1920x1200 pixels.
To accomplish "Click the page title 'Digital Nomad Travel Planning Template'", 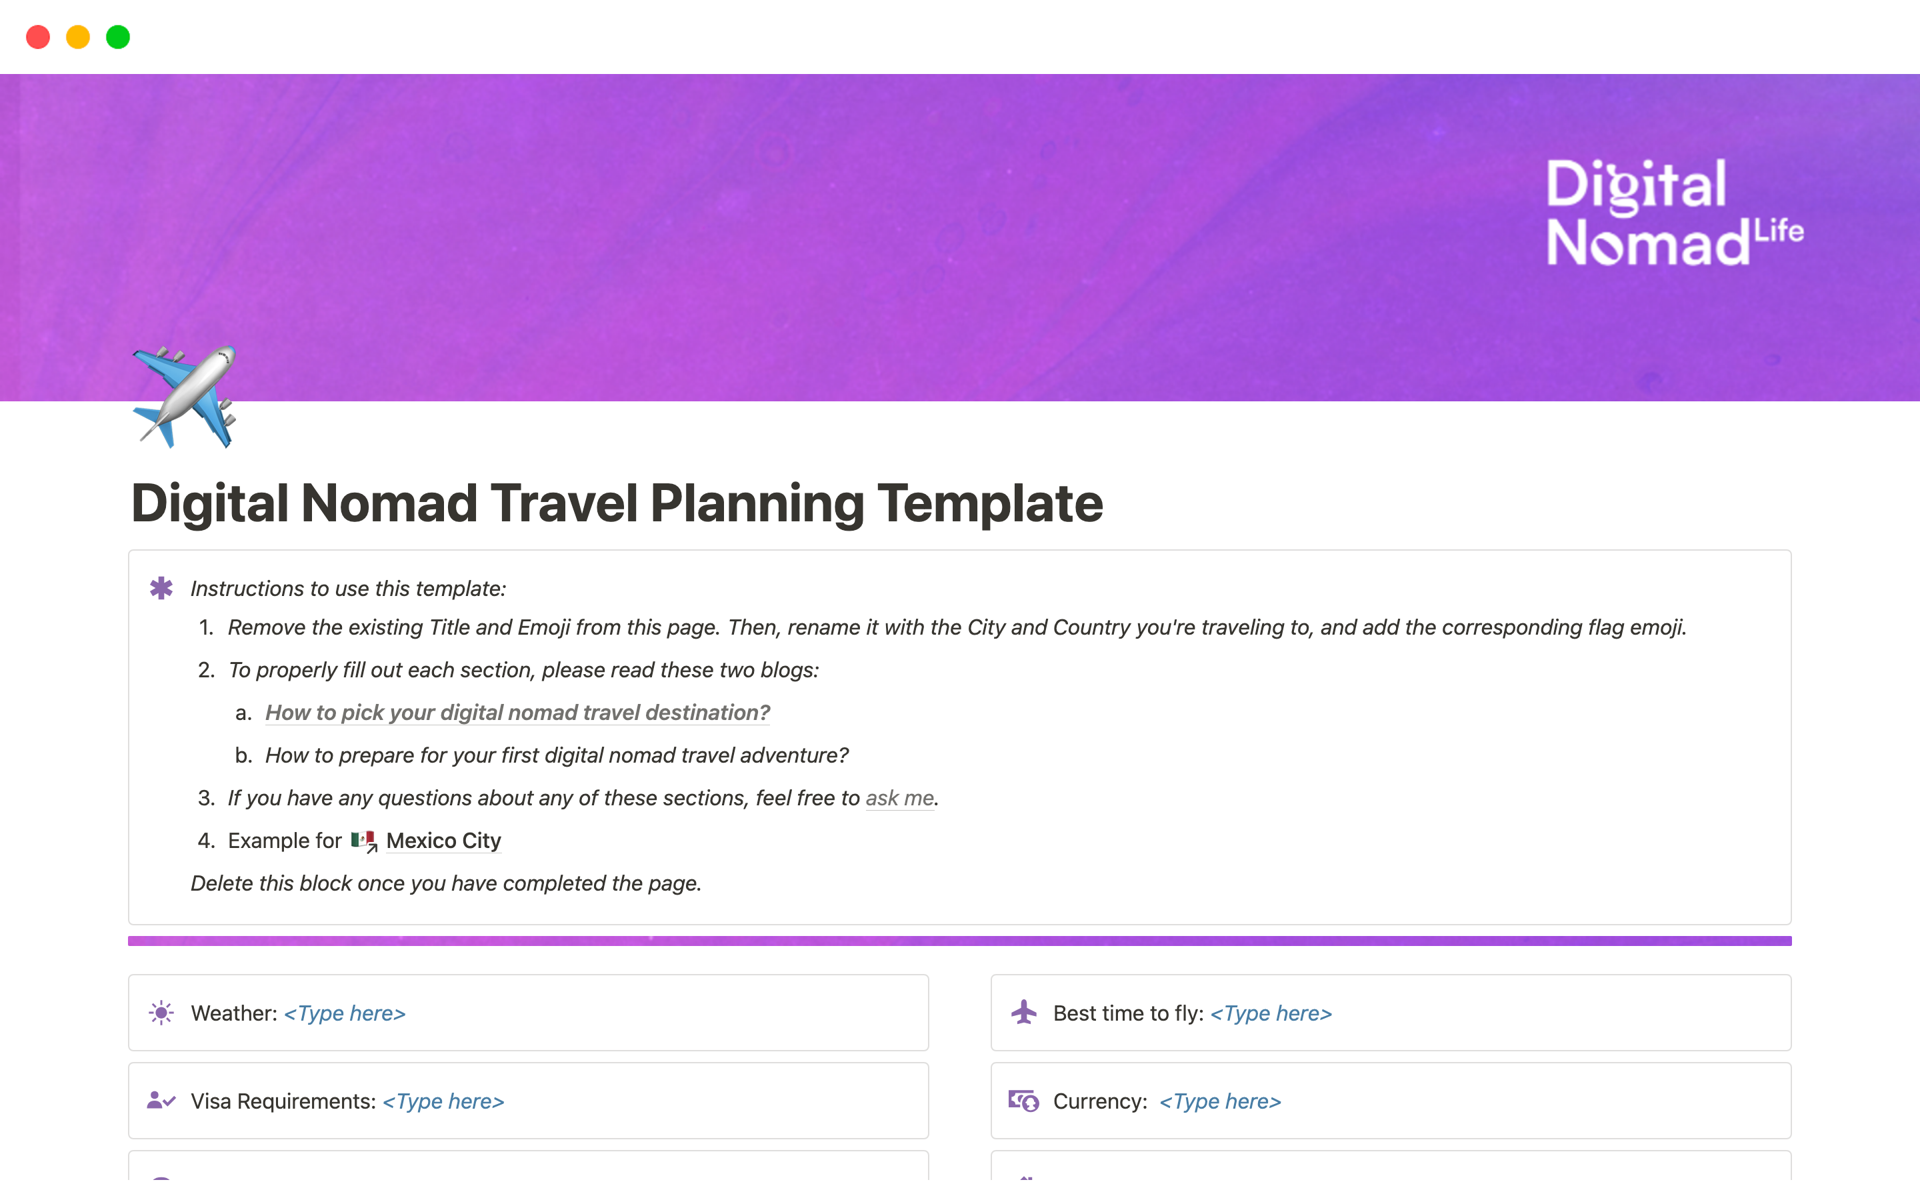I will coord(617,503).
